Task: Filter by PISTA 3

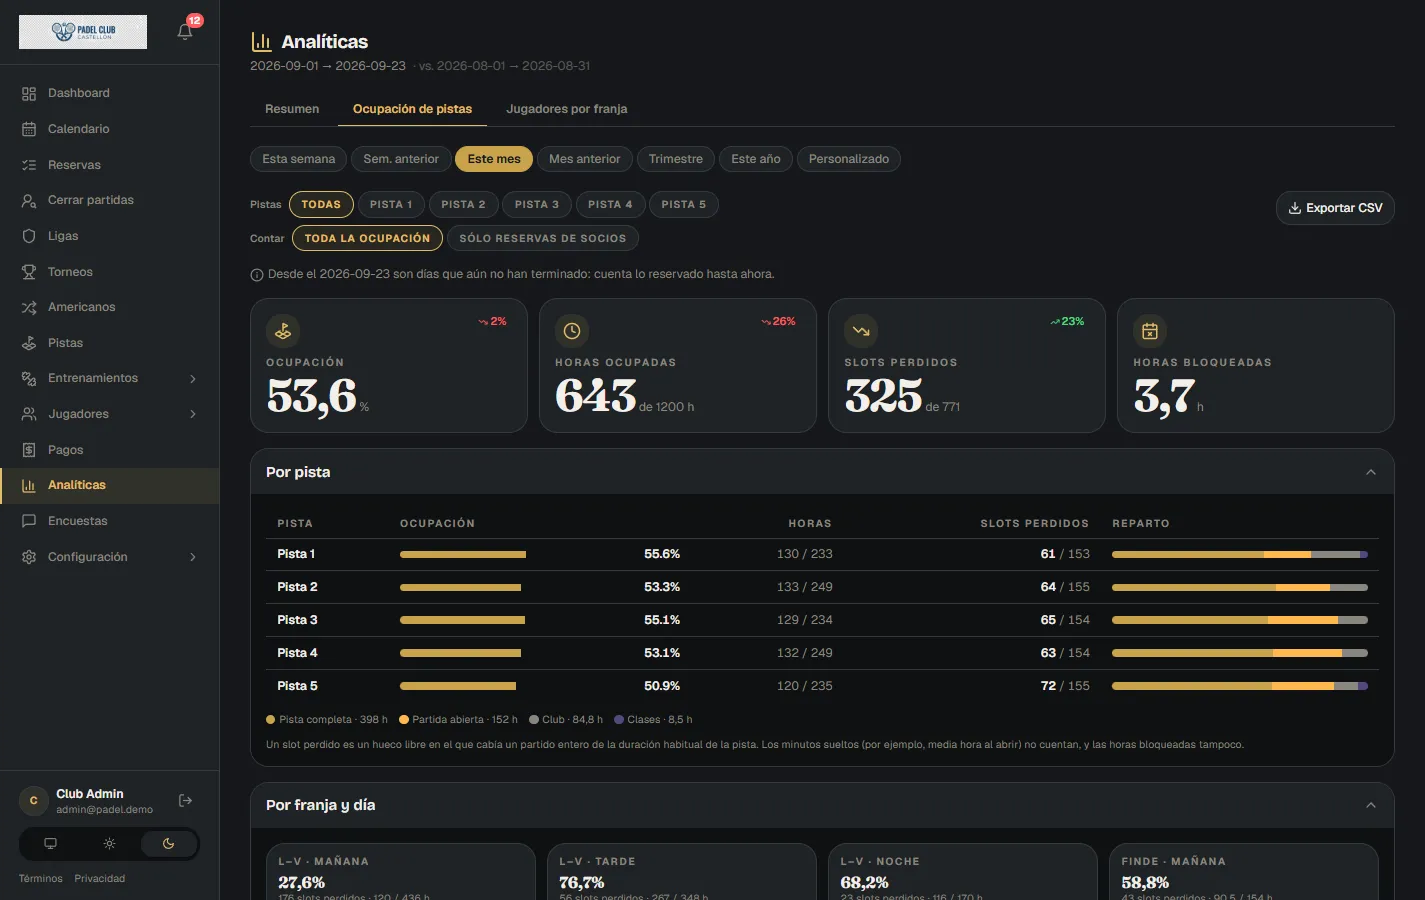Action: pos(537,204)
